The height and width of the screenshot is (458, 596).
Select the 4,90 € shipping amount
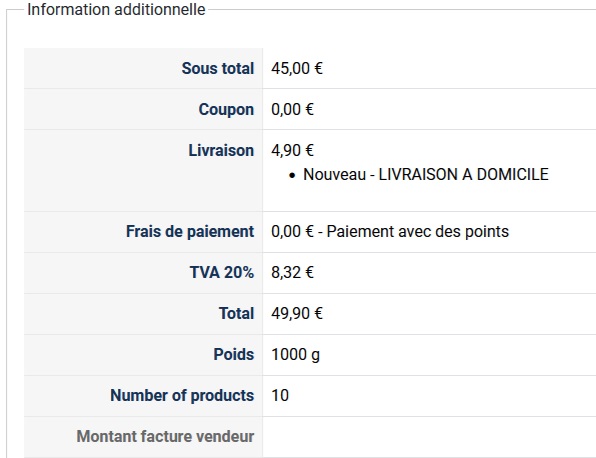tap(292, 151)
